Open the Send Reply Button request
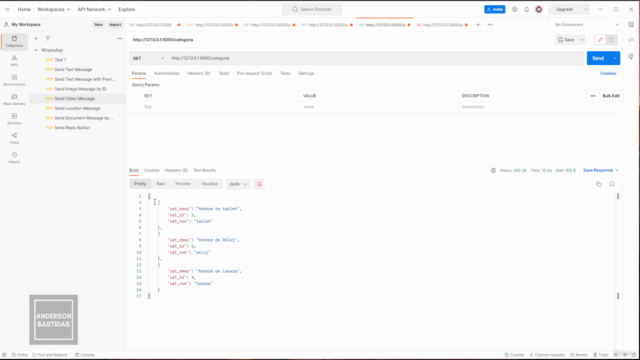 coord(72,128)
